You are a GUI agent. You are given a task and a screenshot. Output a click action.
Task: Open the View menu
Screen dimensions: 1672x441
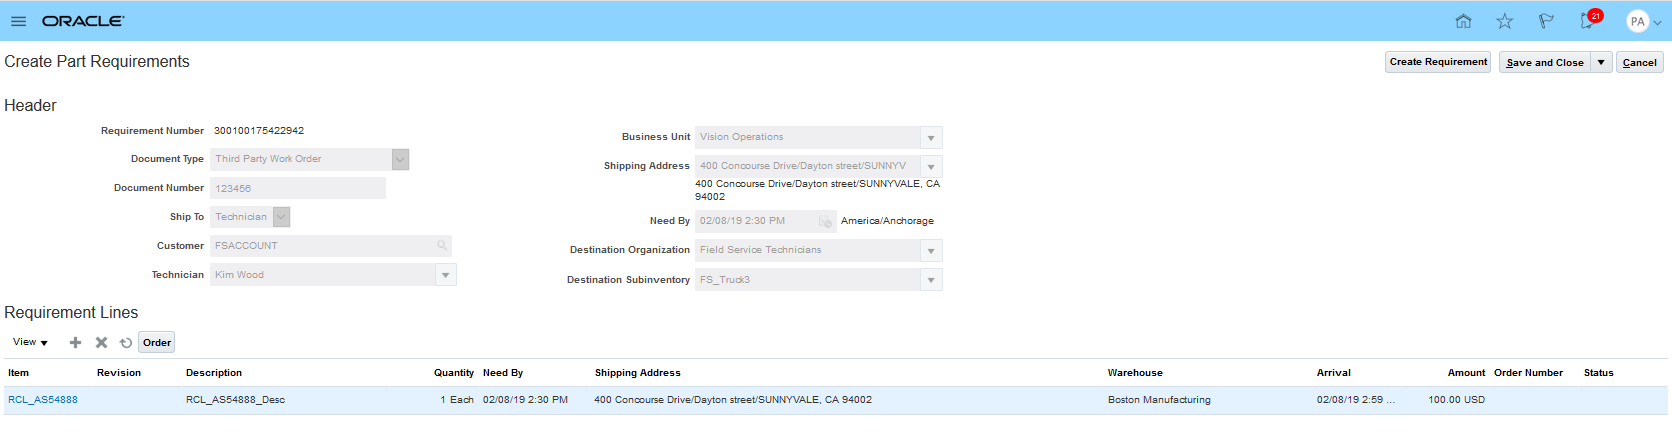coord(30,342)
